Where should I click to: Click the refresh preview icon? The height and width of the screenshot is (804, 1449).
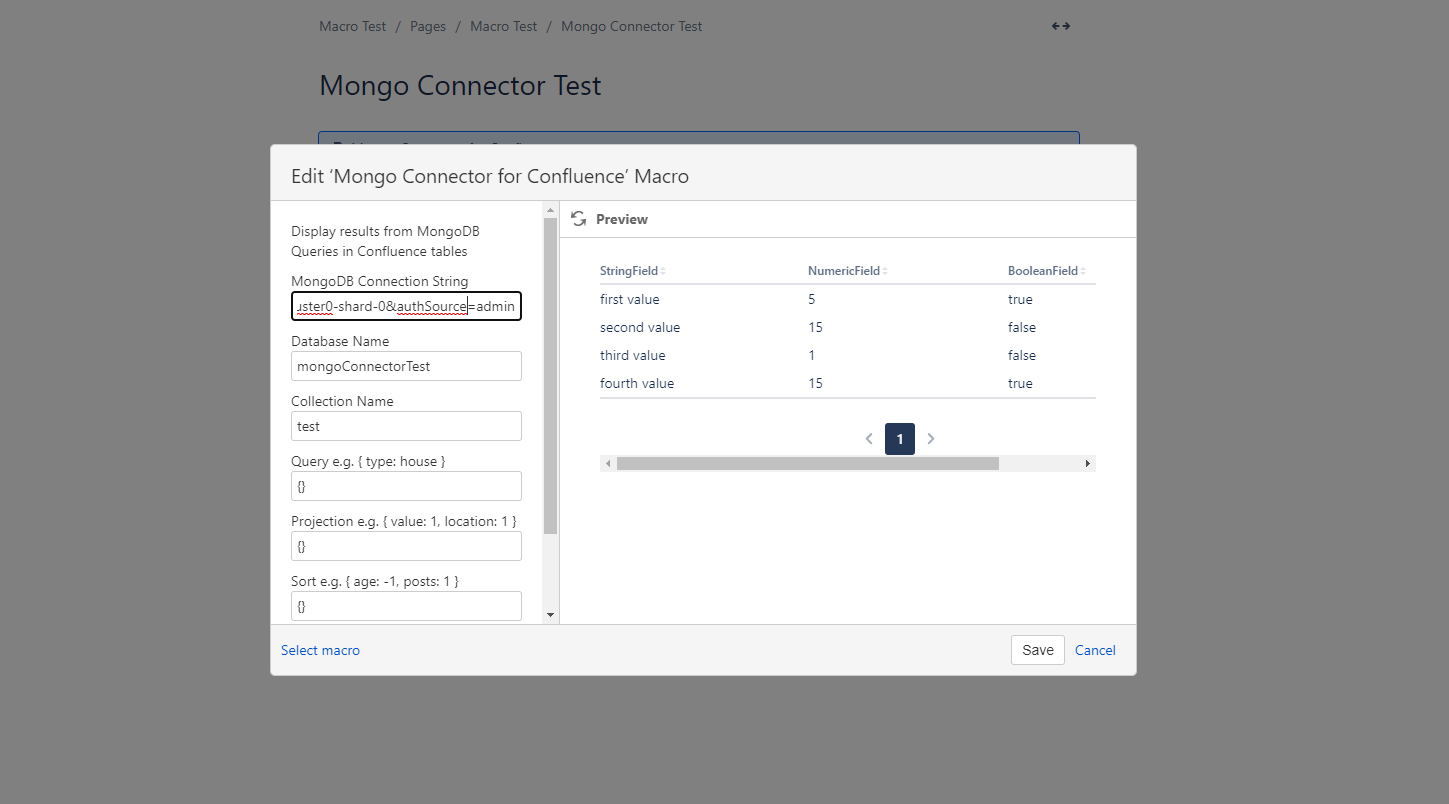[578, 219]
